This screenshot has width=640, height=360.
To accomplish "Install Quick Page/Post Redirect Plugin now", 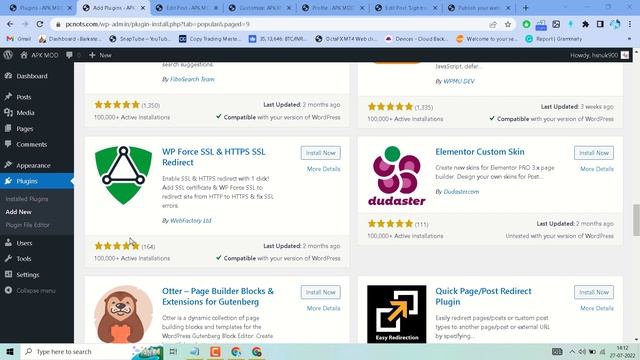I will (x=594, y=292).
